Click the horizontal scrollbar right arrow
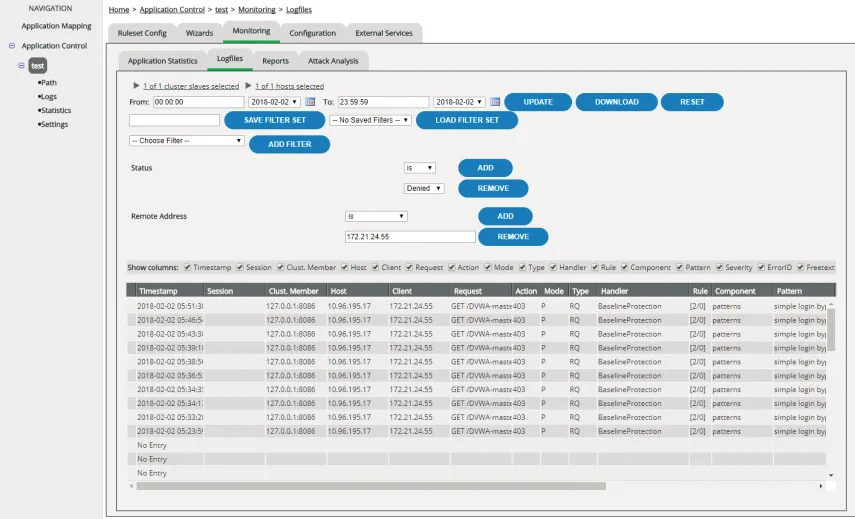The width and height of the screenshot is (855, 519). 821,486
